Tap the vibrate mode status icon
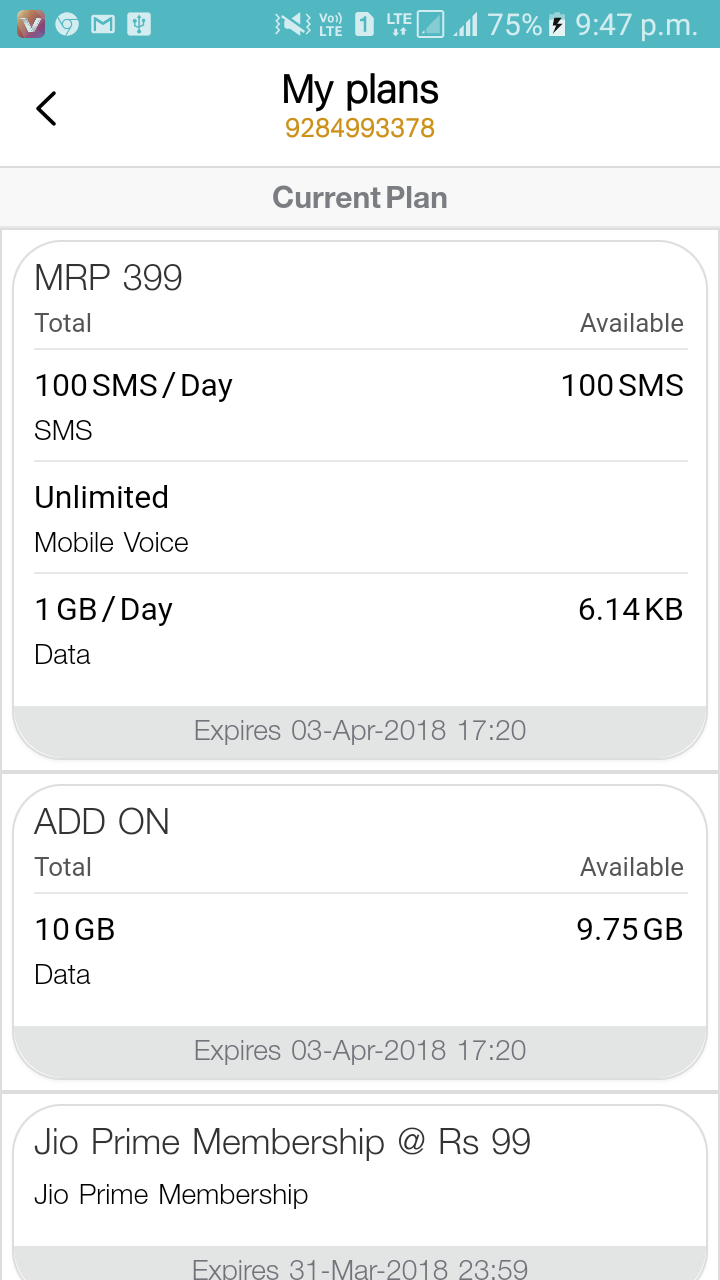Image resolution: width=720 pixels, height=1280 pixels. 292,24
